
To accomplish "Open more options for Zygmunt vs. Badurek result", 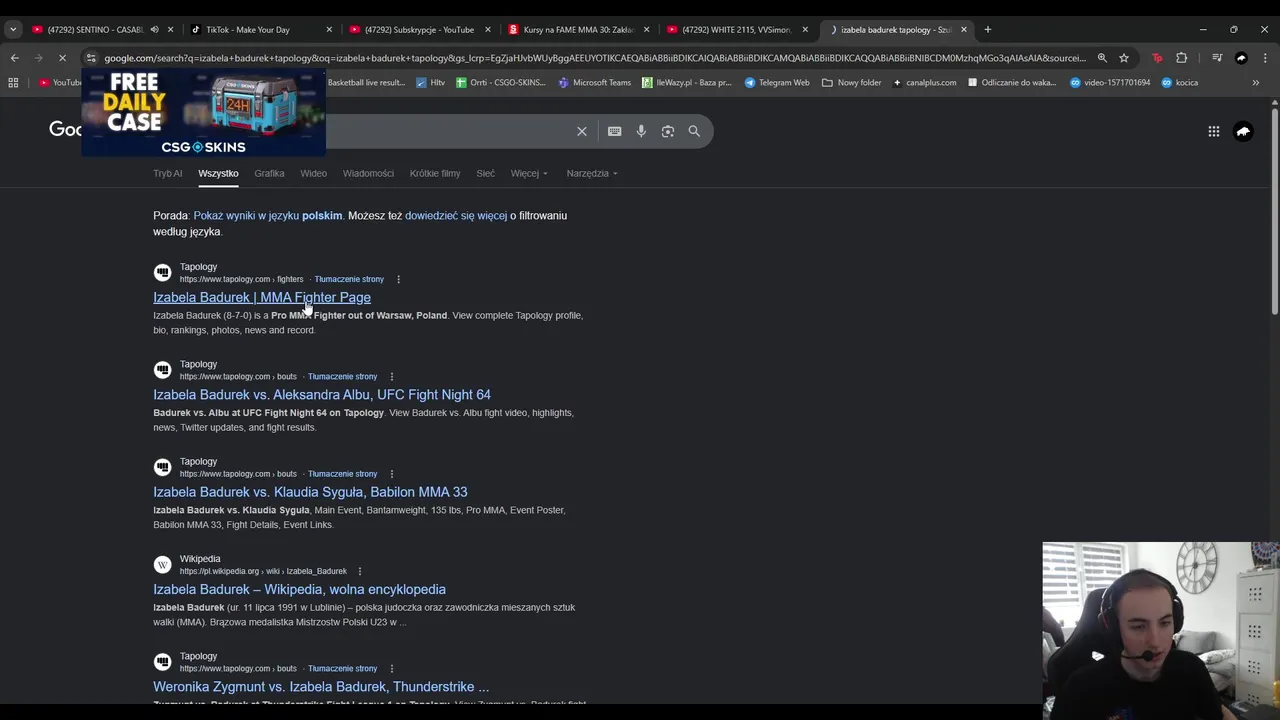I will 391,669.
